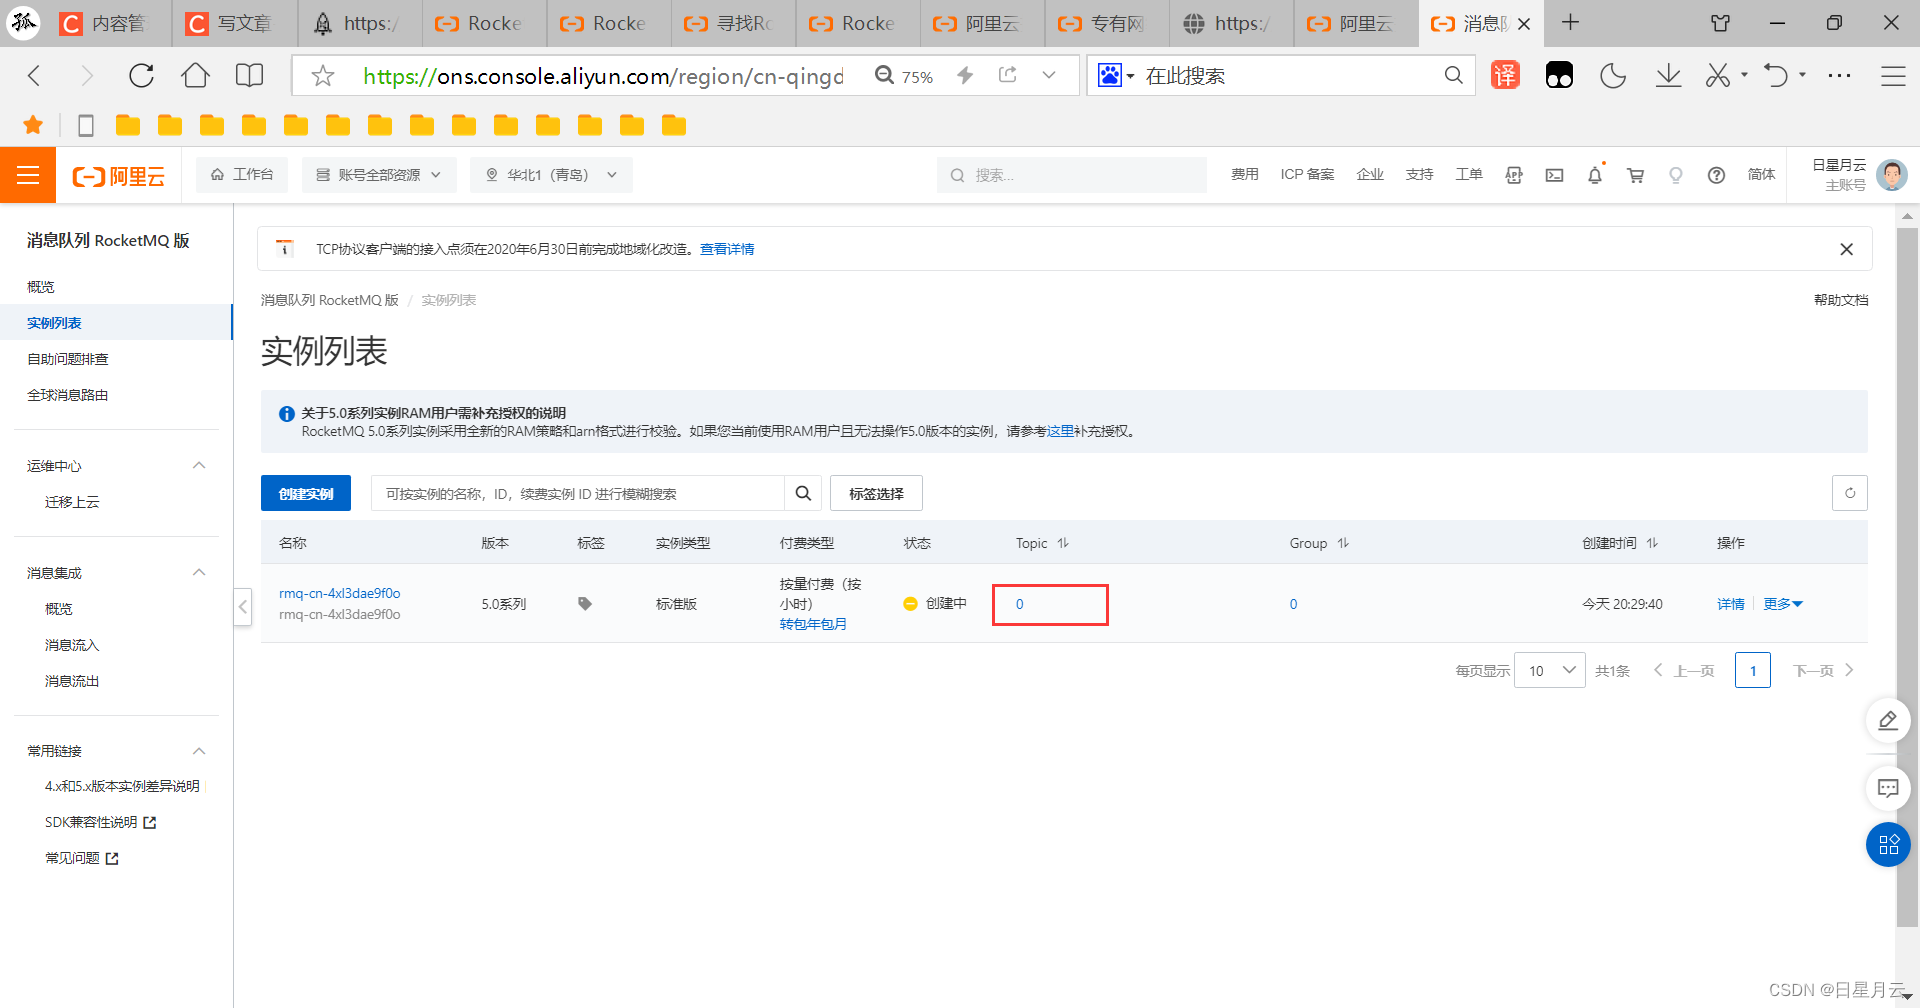Click the browser translate icon
Image resolution: width=1920 pixels, height=1008 pixels.
pyautogui.click(x=1505, y=76)
